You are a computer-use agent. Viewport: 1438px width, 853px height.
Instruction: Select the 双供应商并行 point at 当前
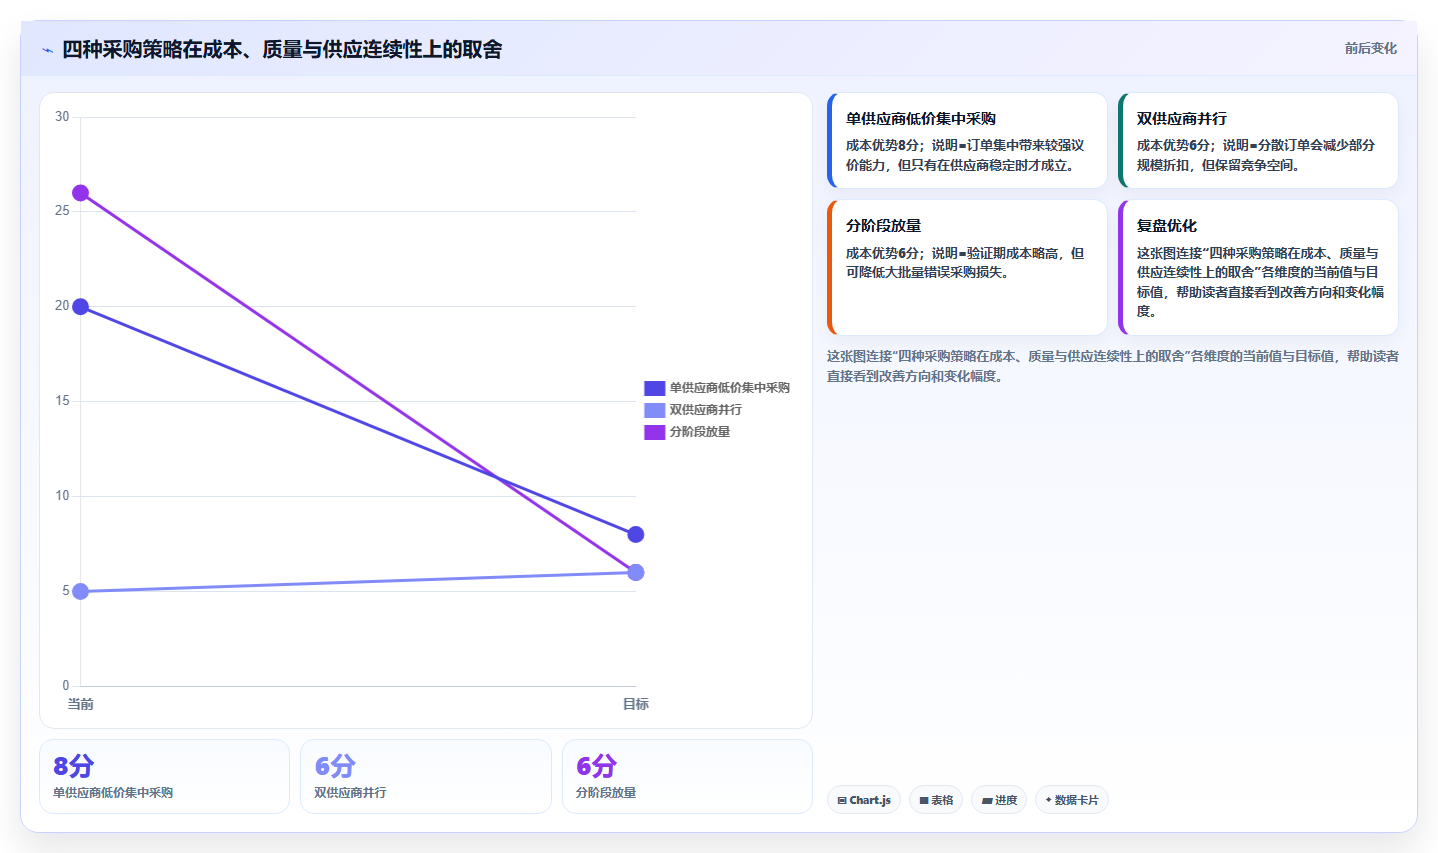[80, 592]
